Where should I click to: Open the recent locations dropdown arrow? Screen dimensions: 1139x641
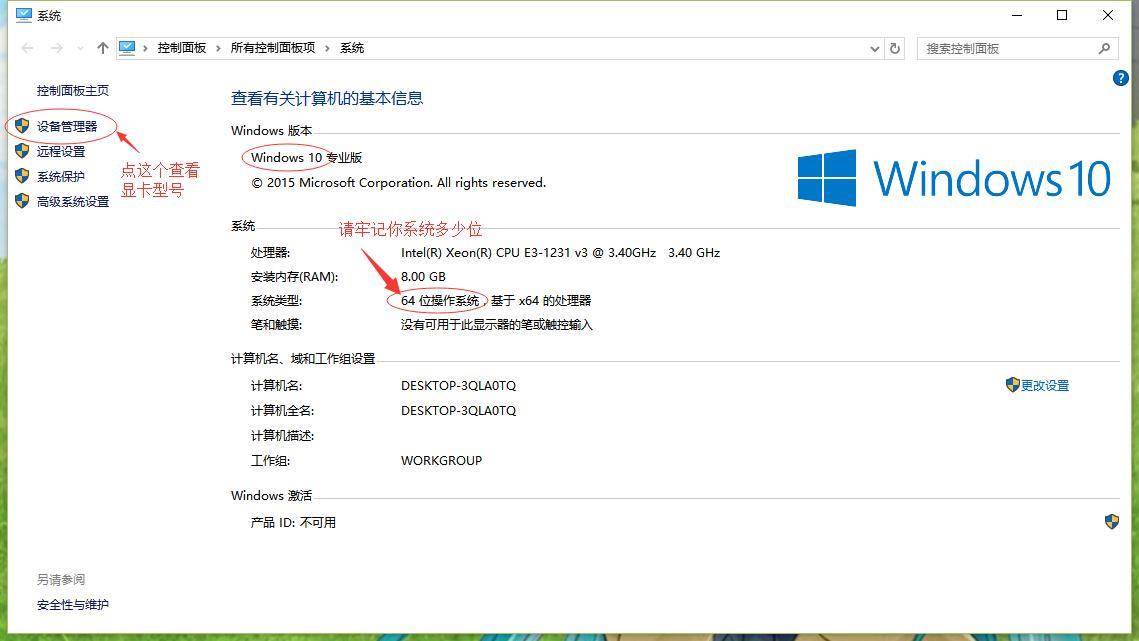click(79, 48)
